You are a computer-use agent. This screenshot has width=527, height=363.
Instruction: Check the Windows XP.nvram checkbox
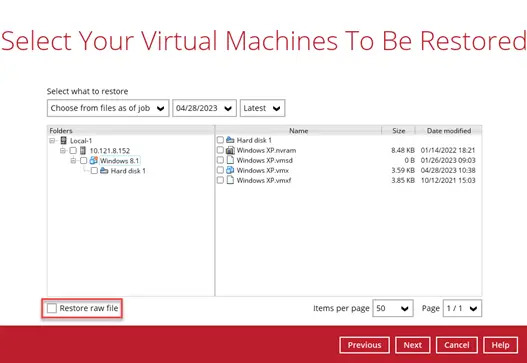220,150
